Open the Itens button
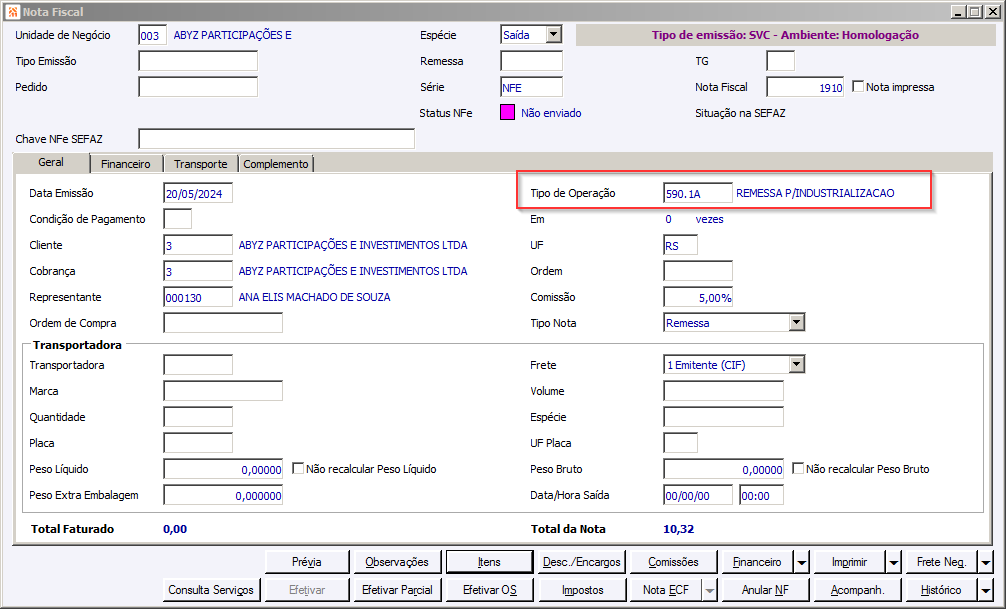This screenshot has width=1006, height=609. [489, 562]
